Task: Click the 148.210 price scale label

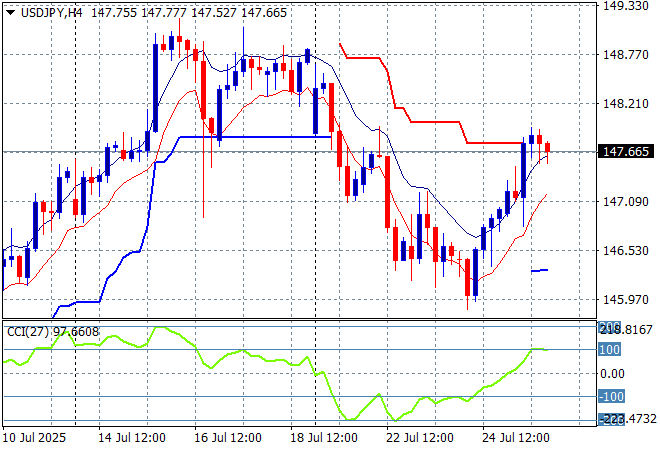Action: click(626, 104)
